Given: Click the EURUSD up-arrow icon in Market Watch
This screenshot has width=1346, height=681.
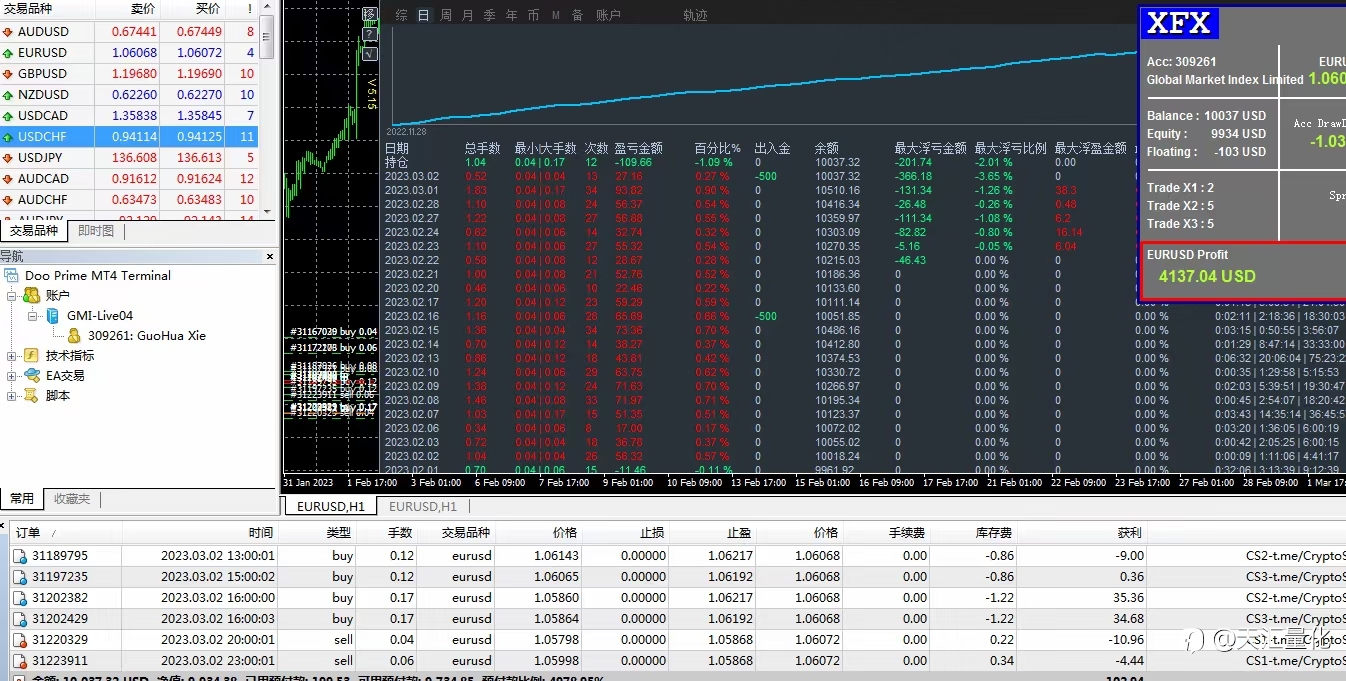Looking at the screenshot, I should point(8,53).
